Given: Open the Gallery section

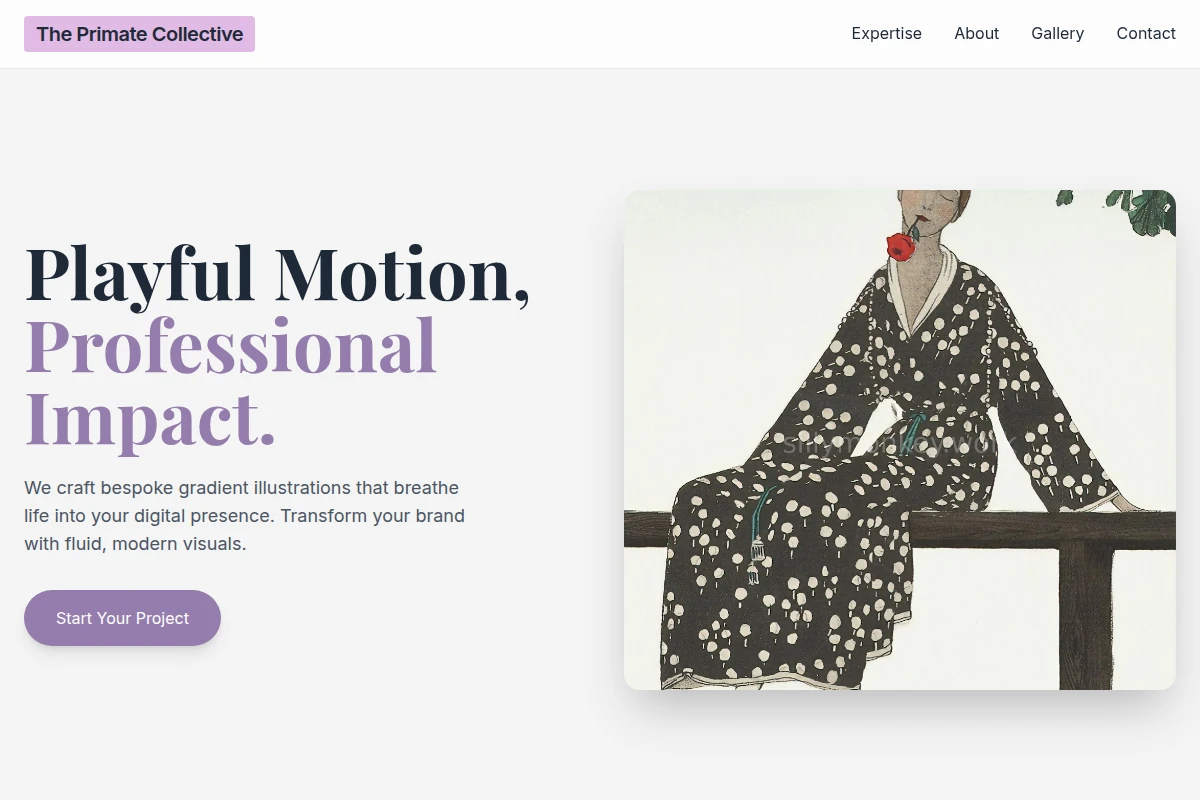Looking at the screenshot, I should point(1057,34).
